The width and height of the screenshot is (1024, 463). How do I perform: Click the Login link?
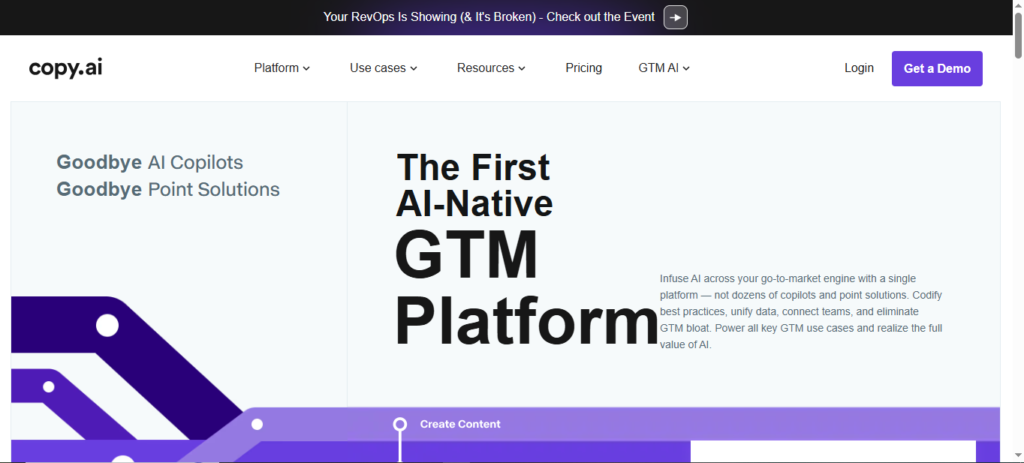point(859,68)
